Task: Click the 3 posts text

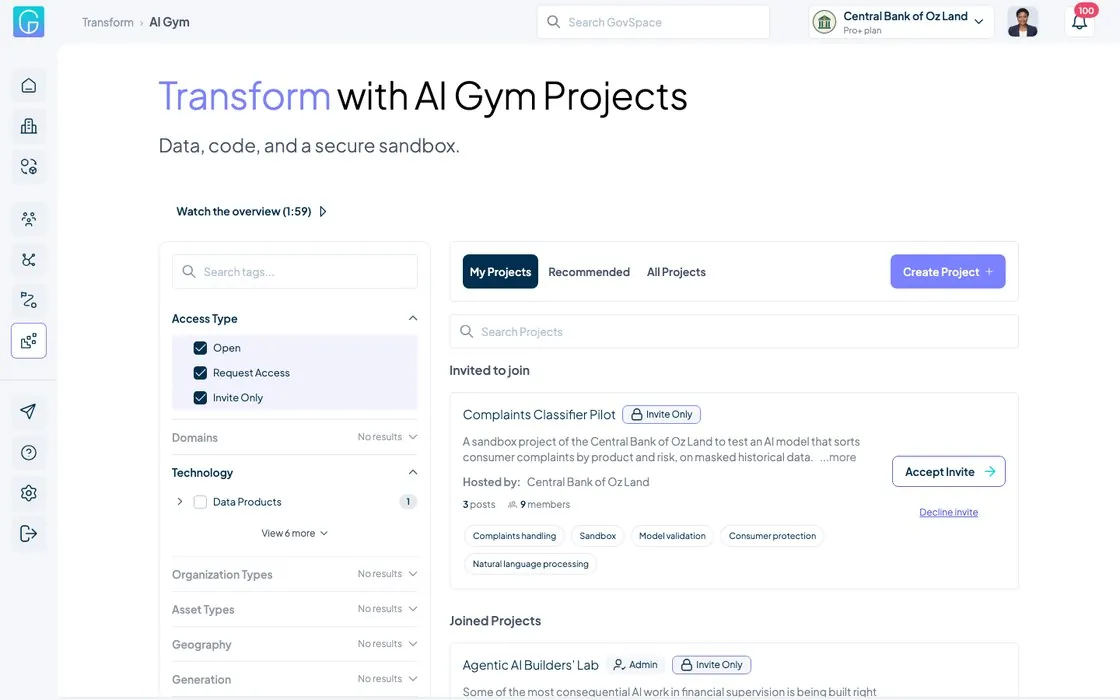Action: coord(479,504)
